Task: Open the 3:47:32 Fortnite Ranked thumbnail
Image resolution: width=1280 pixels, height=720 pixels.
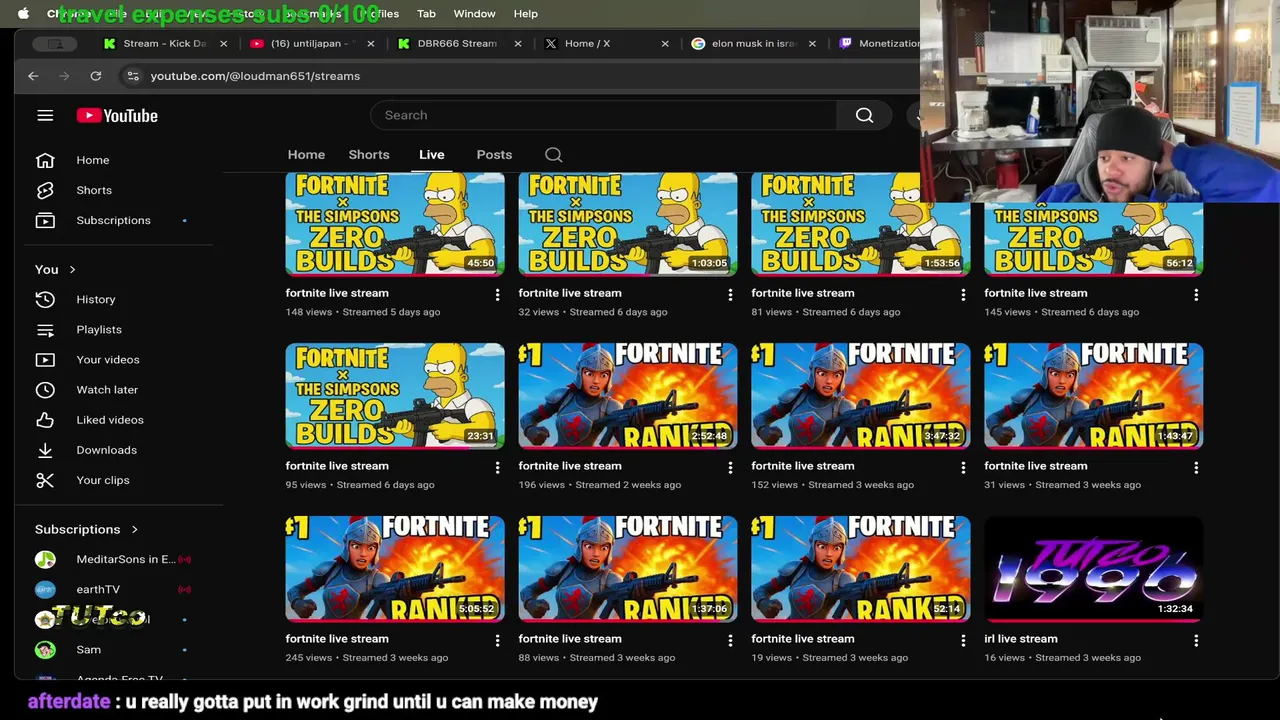Action: [861, 396]
